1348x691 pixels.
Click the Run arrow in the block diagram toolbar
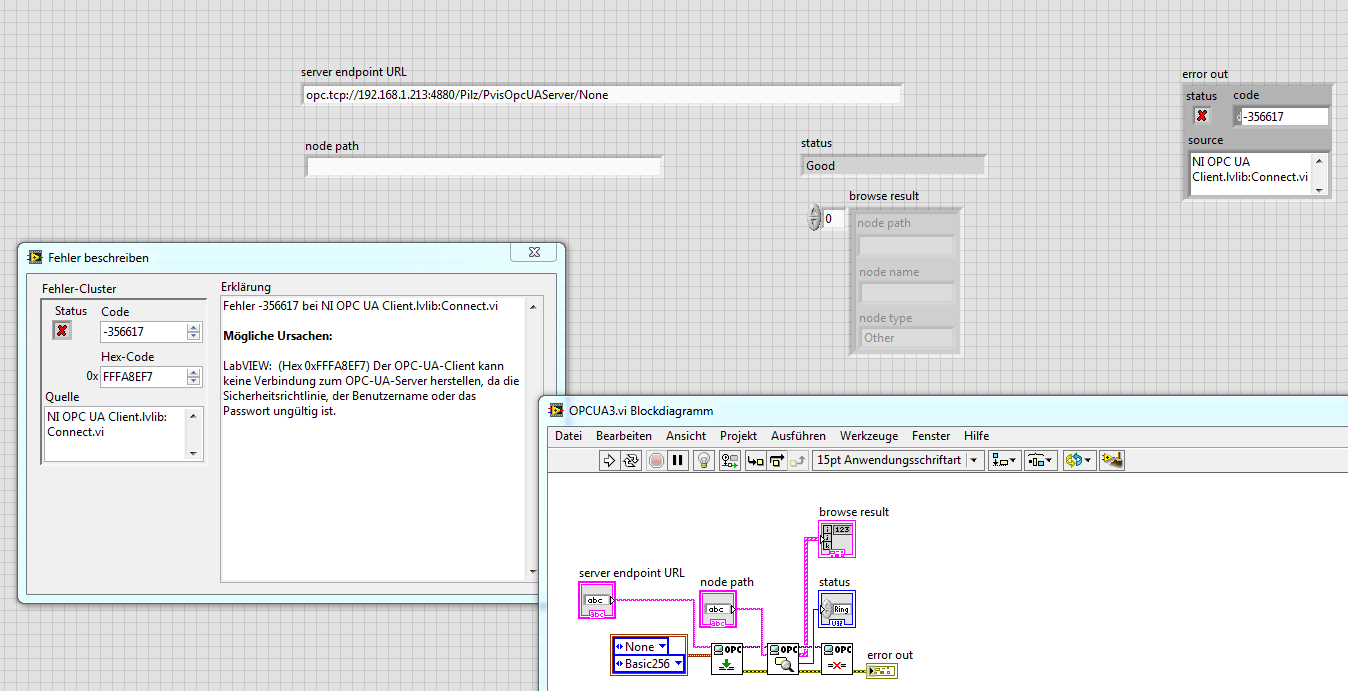(x=609, y=460)
